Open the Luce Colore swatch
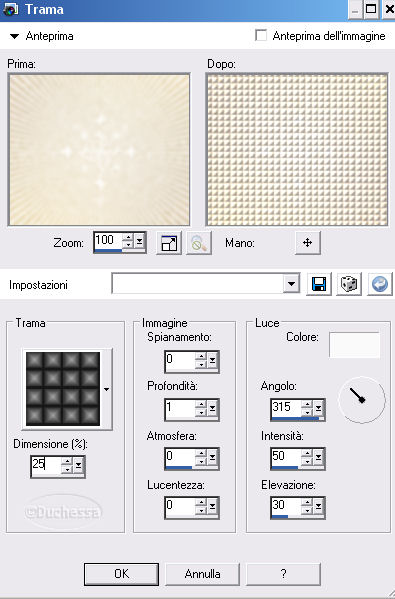 [x=355, y=345]
